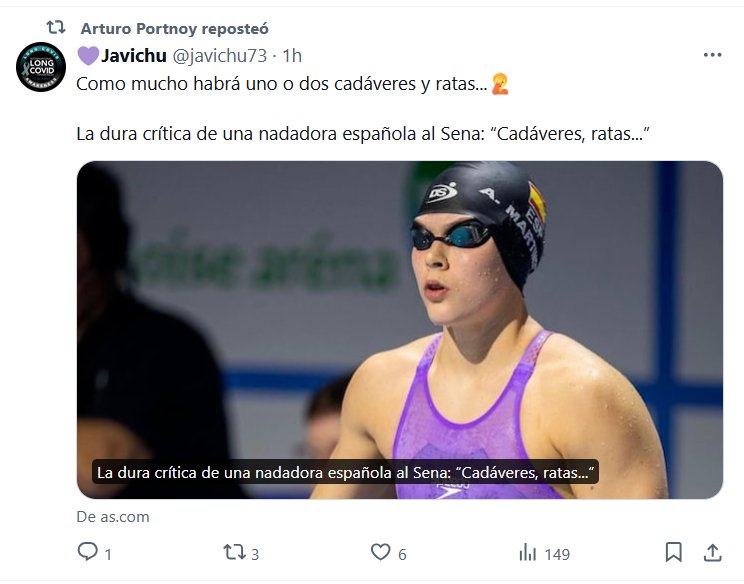744x584 pixels.
Task: Click the Long Covid profile avatar
Action: pos(41,68)
